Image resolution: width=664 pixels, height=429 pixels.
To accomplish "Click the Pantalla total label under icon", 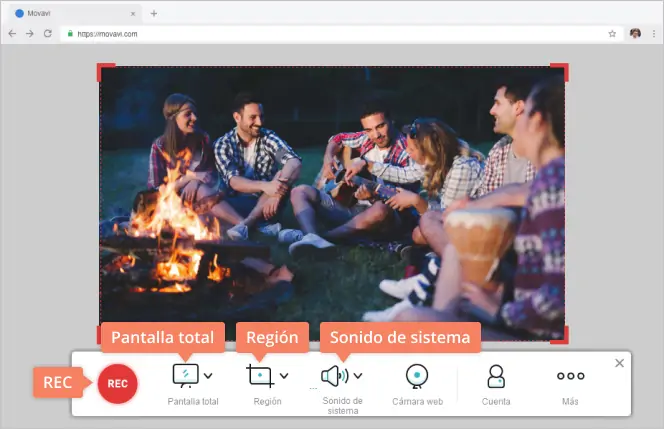I will (x=193, y=401).
